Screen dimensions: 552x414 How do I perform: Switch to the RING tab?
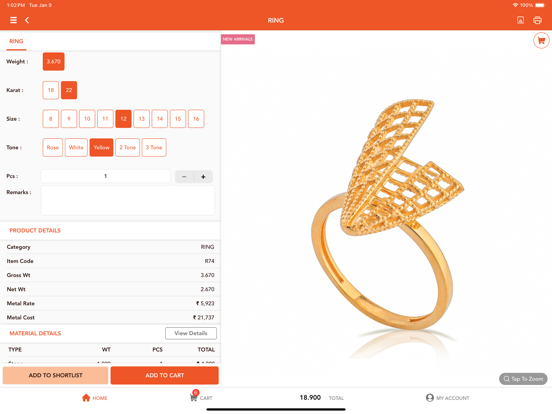pyautogui.click(x=16, y=41)
